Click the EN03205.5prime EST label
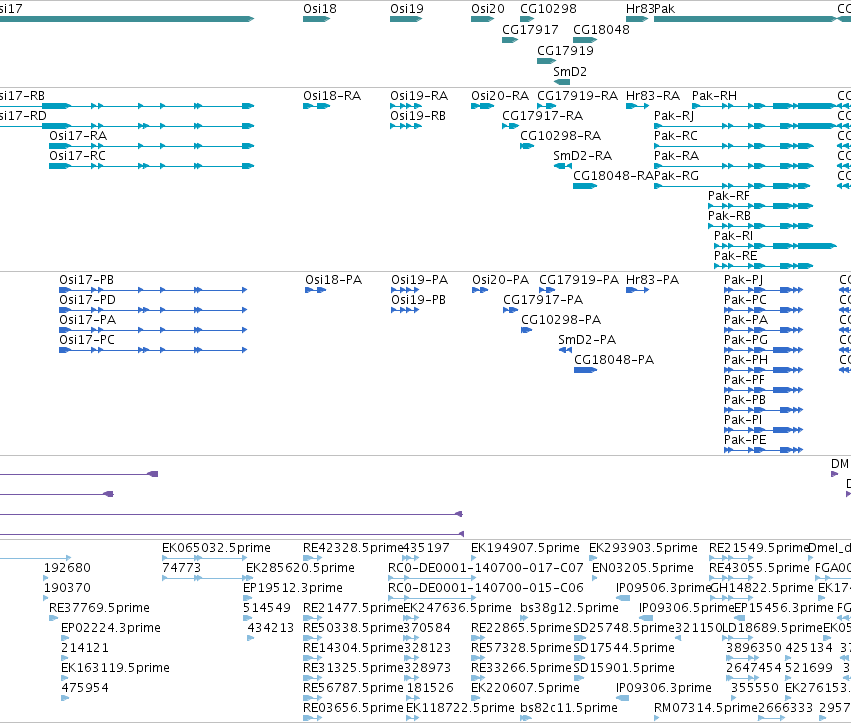 coord(643,569)
